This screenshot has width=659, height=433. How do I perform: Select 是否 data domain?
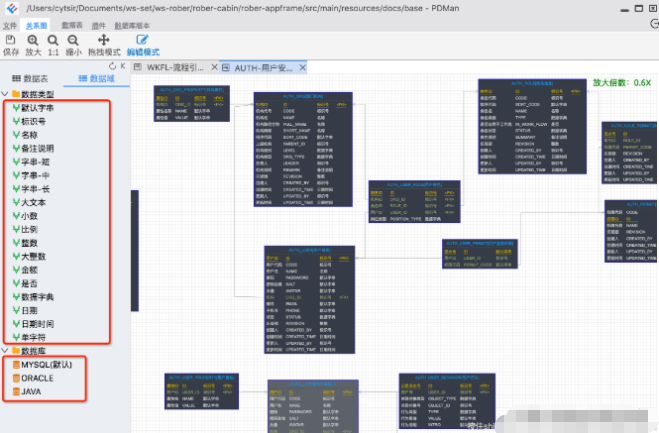coord(25,283)
